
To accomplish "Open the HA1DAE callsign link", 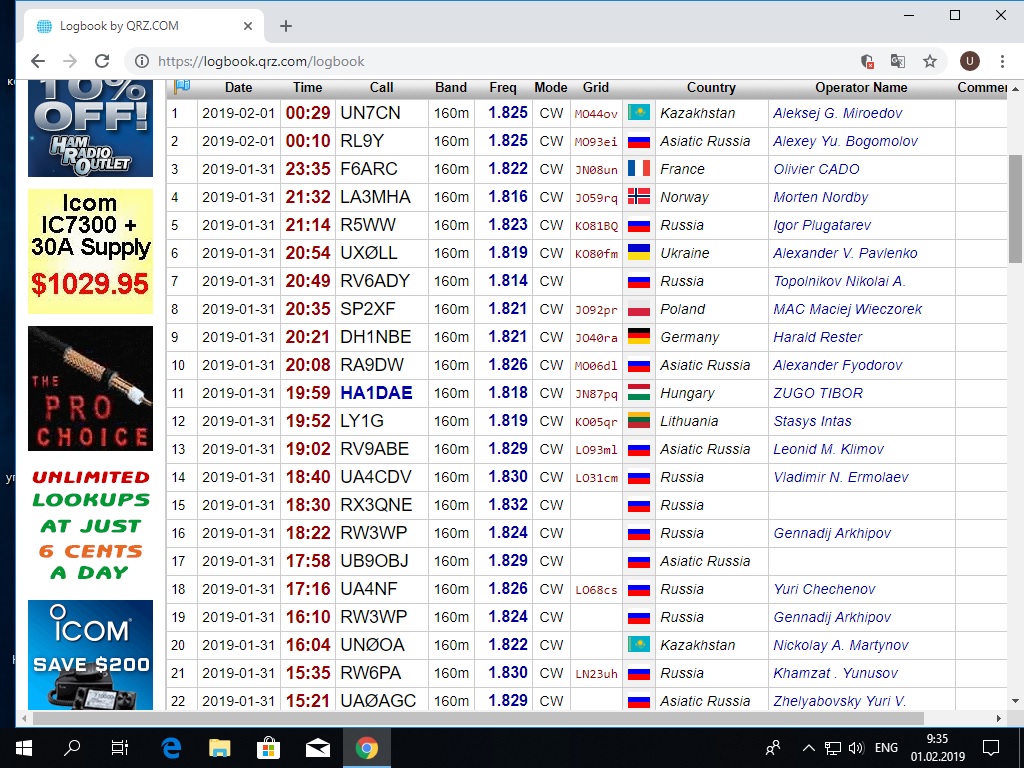I will [x=376, y=393].
